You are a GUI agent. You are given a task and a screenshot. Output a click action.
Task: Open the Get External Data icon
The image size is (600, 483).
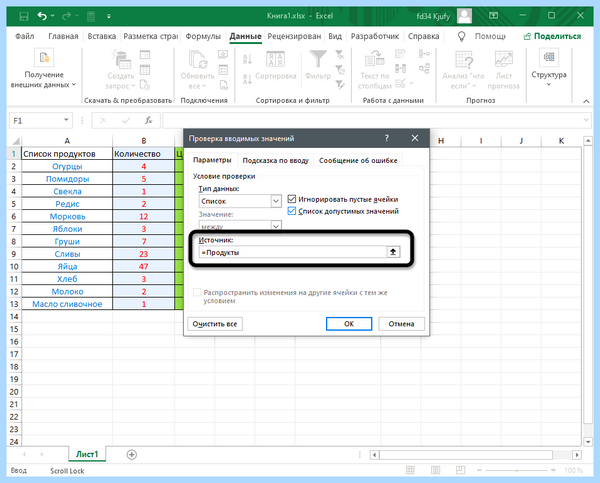(44, 58)
